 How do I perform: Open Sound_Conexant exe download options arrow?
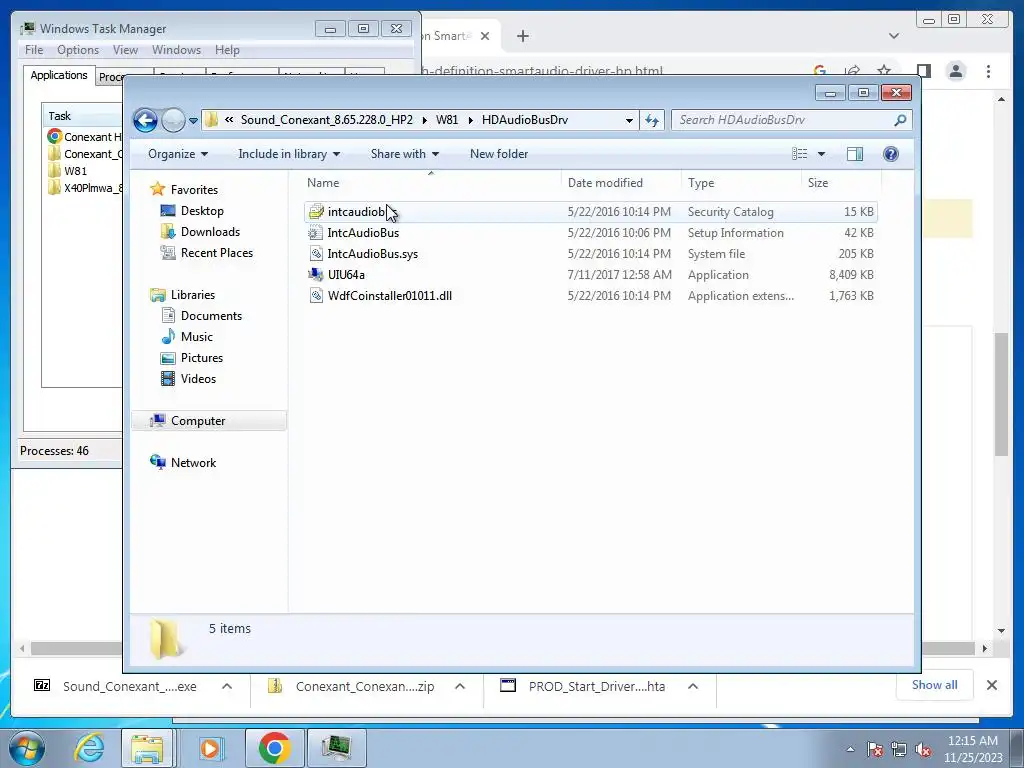(x=227, y=686)
